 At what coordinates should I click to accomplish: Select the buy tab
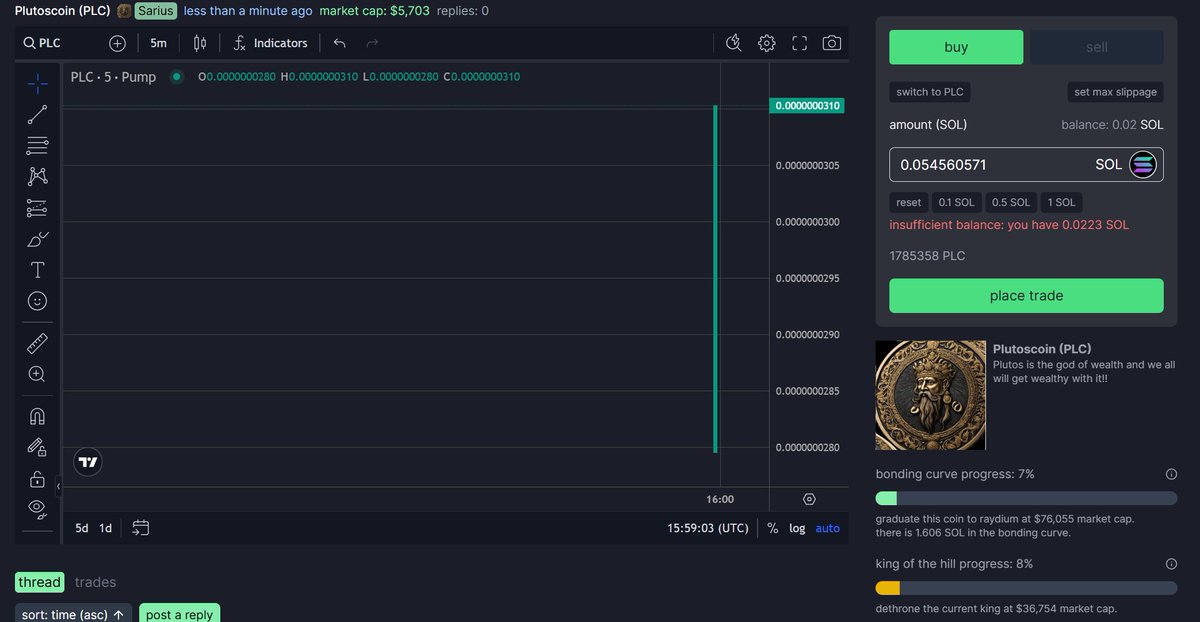[956, 47]
